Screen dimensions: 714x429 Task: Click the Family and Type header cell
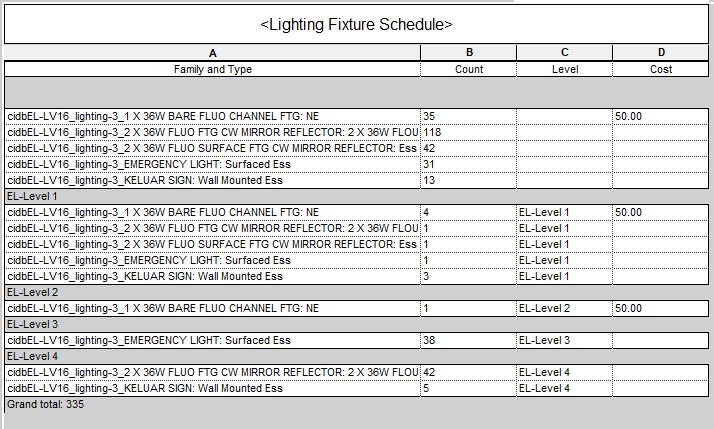[x=212, y=69]
